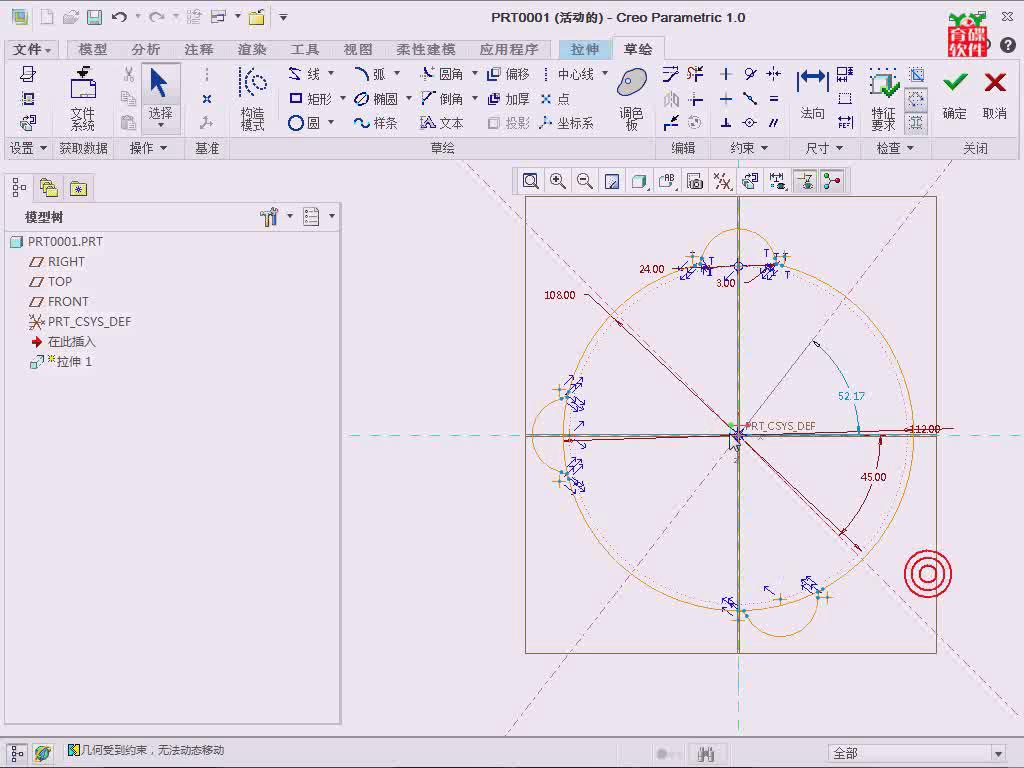1024x768 pixels.
Task: Select the 圆 (Circle) sketch tool
Action: coord(304,123)
